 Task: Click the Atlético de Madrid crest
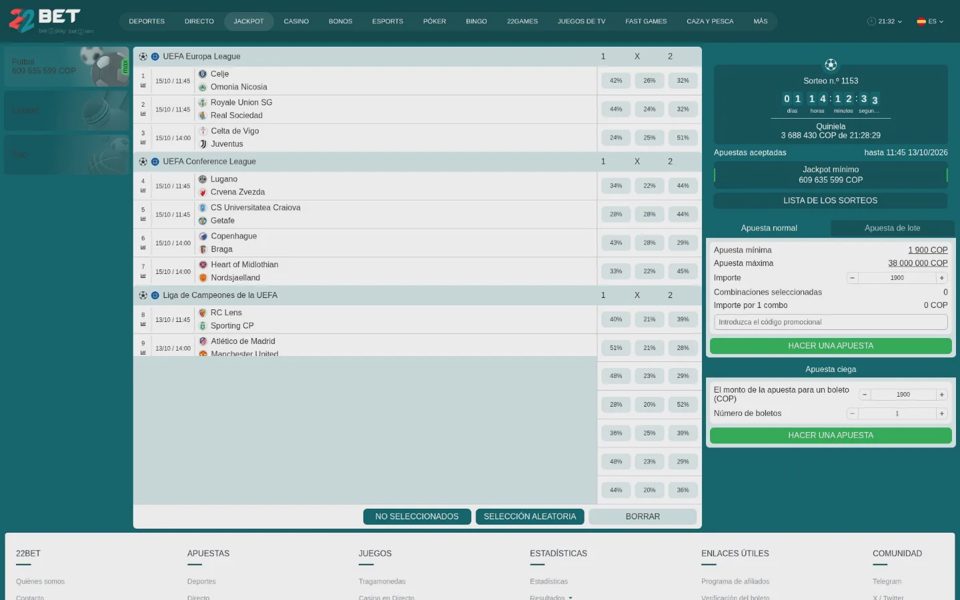pos(203,341)
